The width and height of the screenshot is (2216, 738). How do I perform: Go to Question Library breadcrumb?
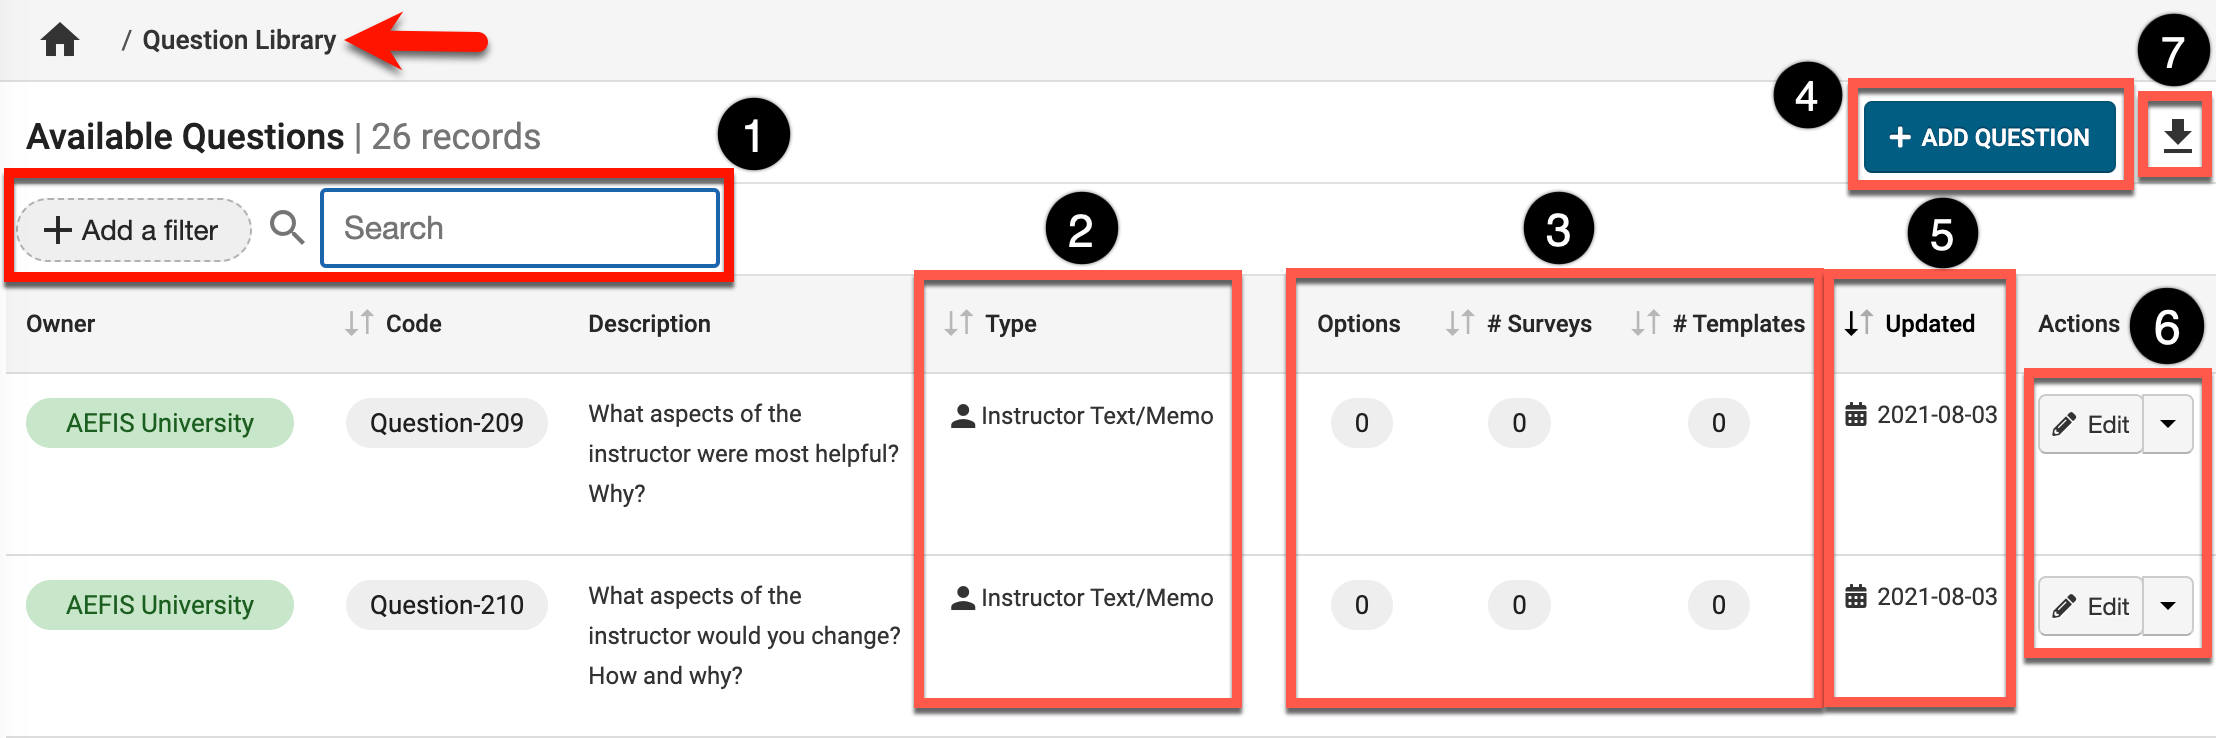[x=239, y=40]
